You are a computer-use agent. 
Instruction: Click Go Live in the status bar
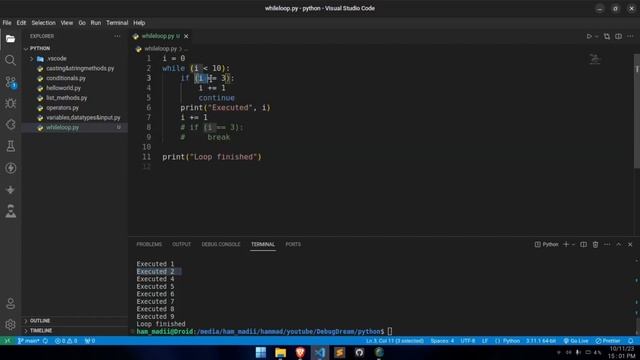[x=576, y=341]
